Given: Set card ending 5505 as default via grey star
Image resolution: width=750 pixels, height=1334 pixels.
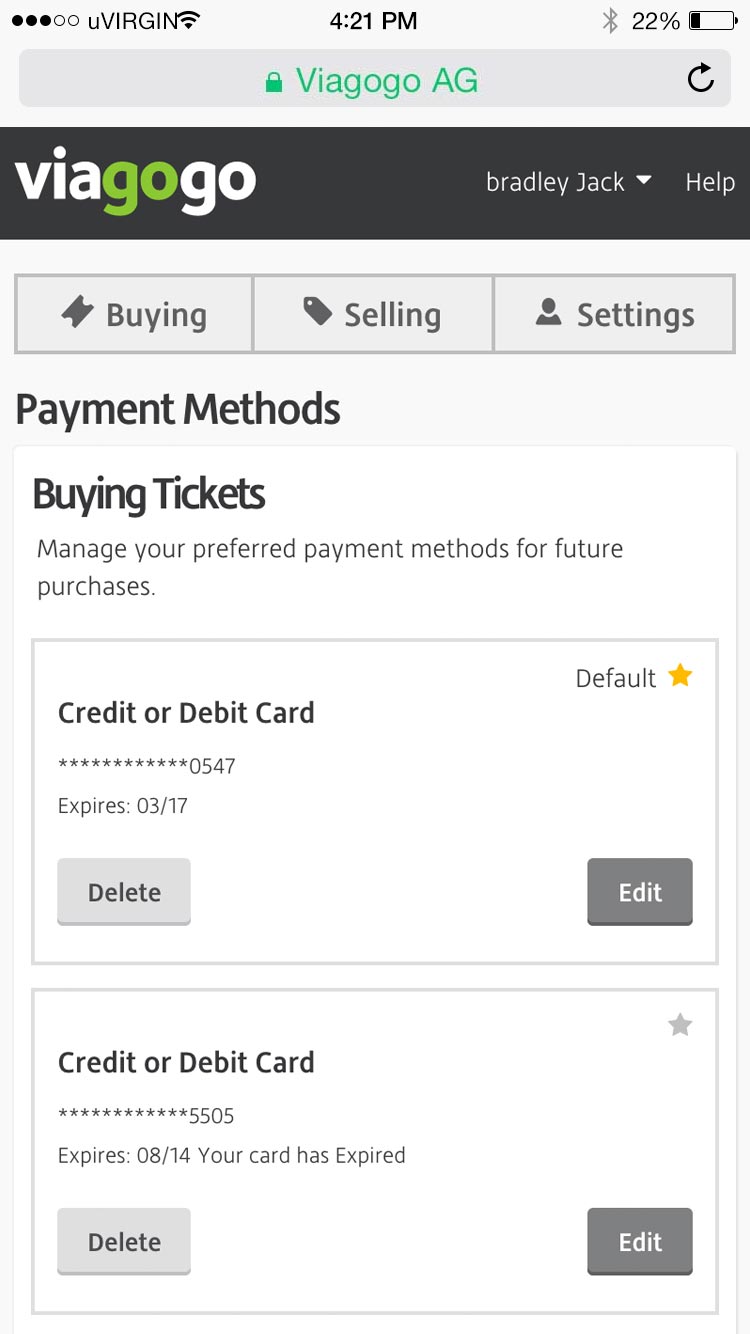Looking at the screenshot, I should 680,1025.
